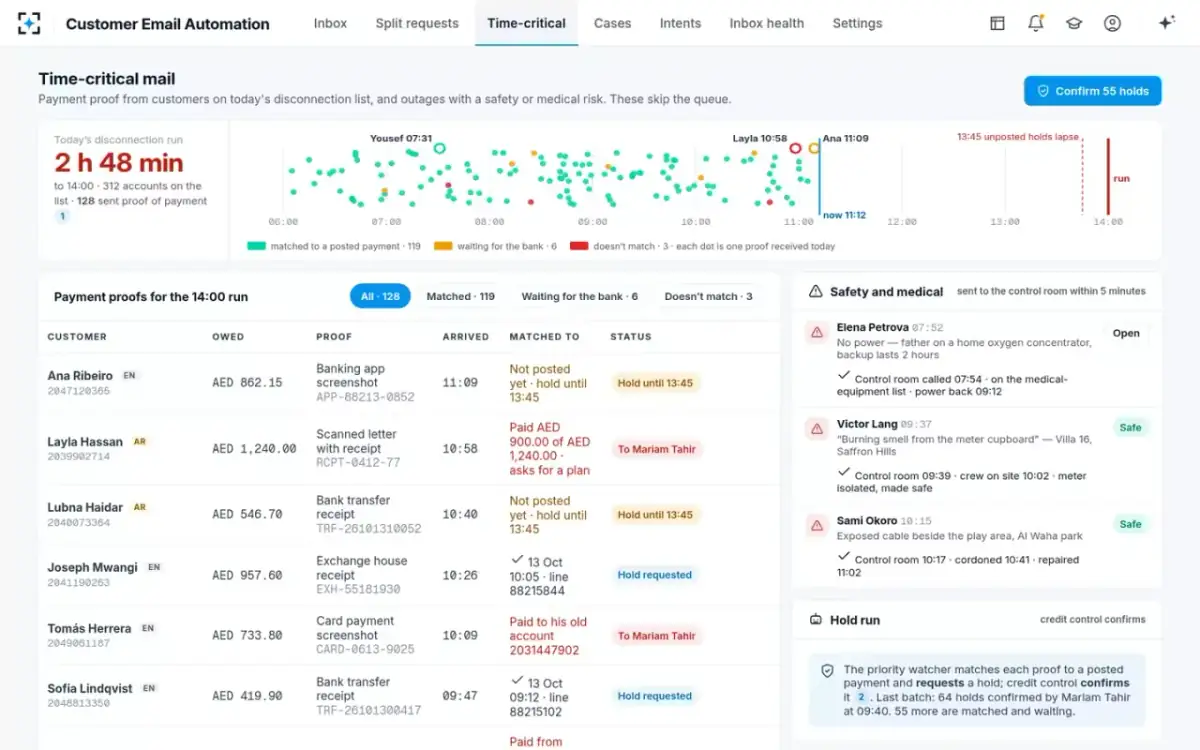The height and width of the screenshot is (750, 1200).
Task: Click the orange waiting for the bank swatch
Action: [x=443, y=246]
